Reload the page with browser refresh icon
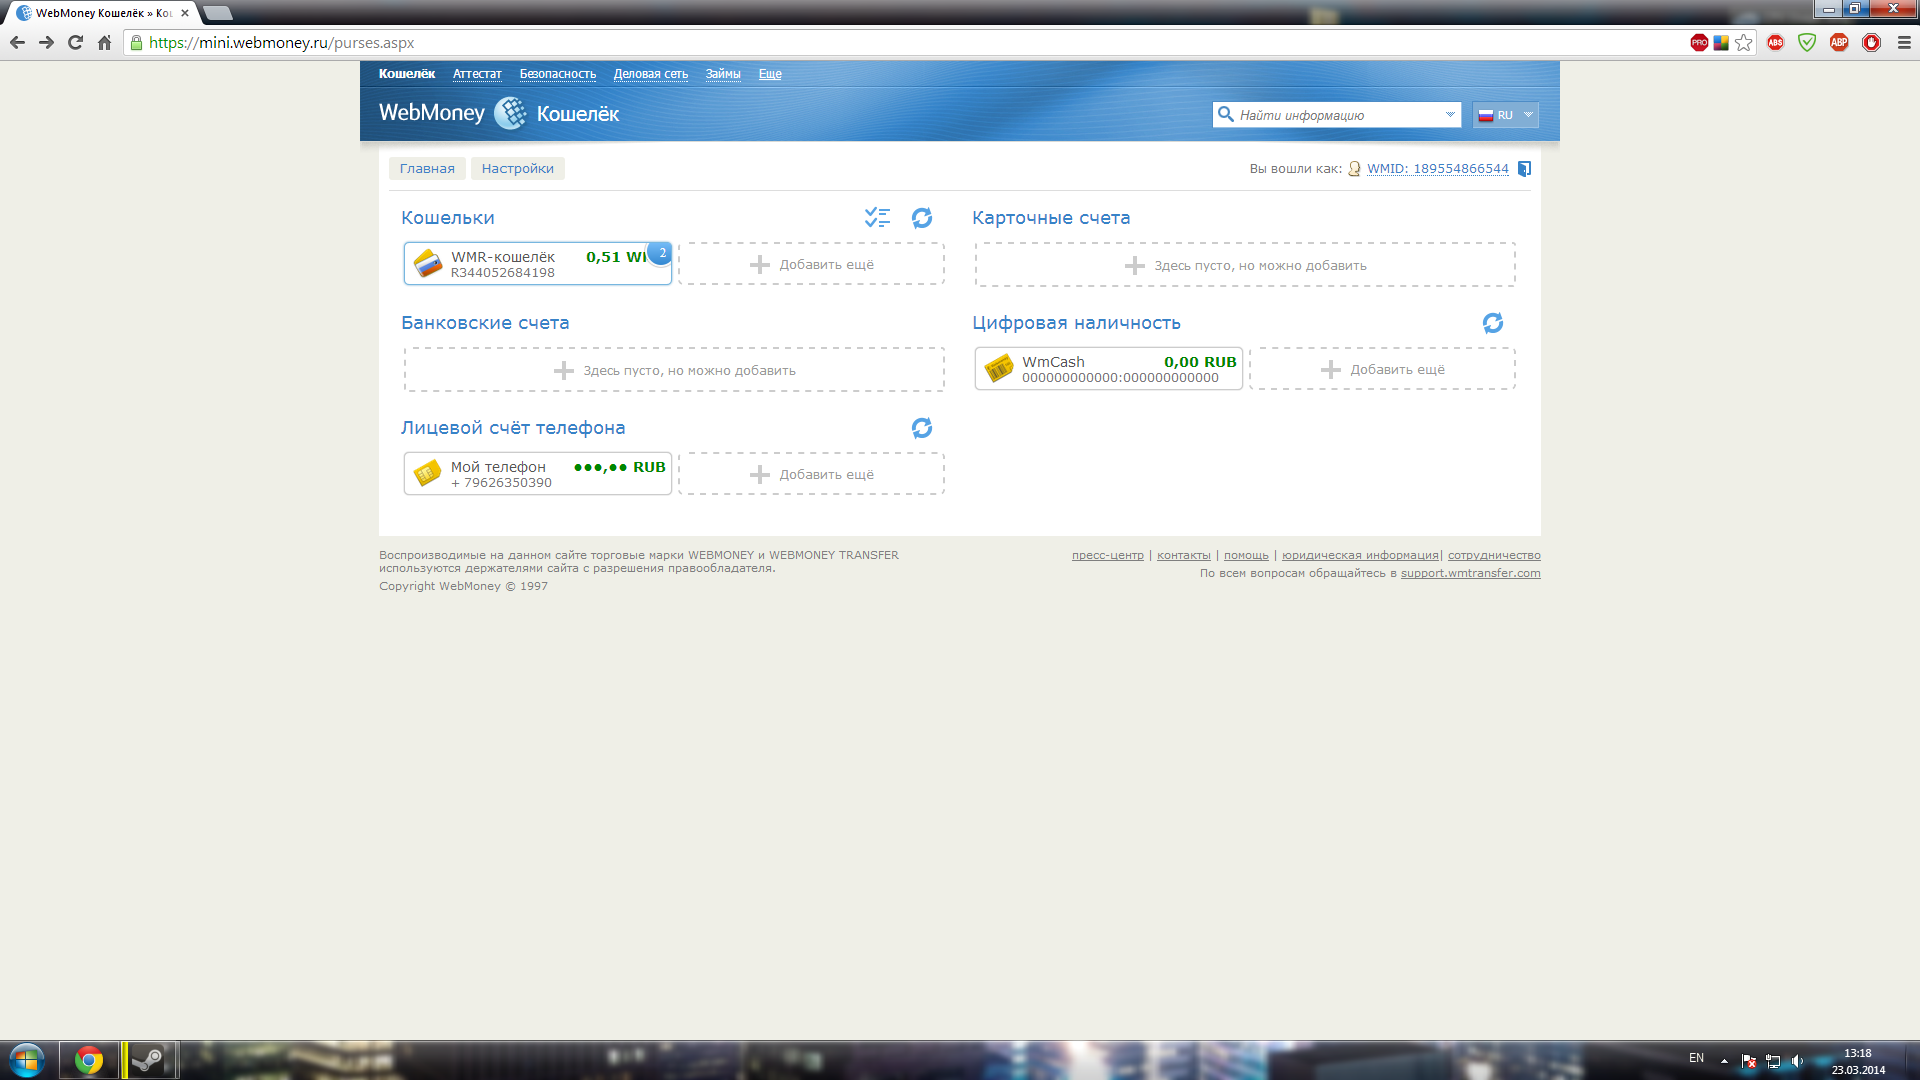This screenshot has height=1080, width=1920. pyautogui.click(x=75, y=42)
